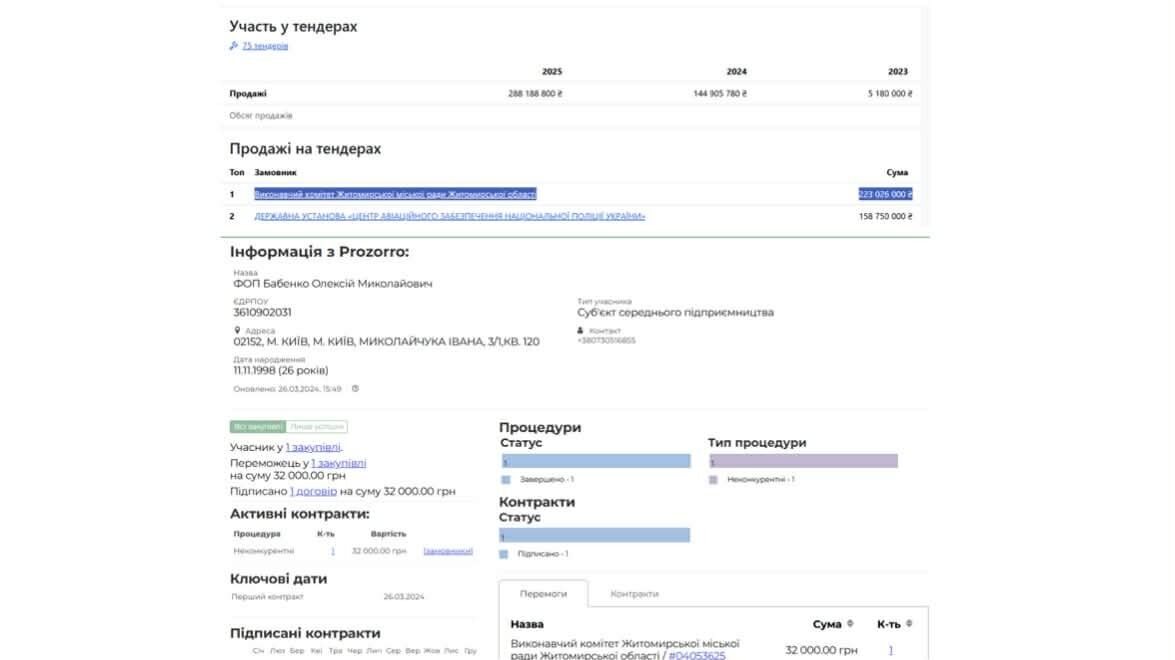Open the #04053625 code link
Viewport: 1175px width, 660px height.
pos(696,655)
